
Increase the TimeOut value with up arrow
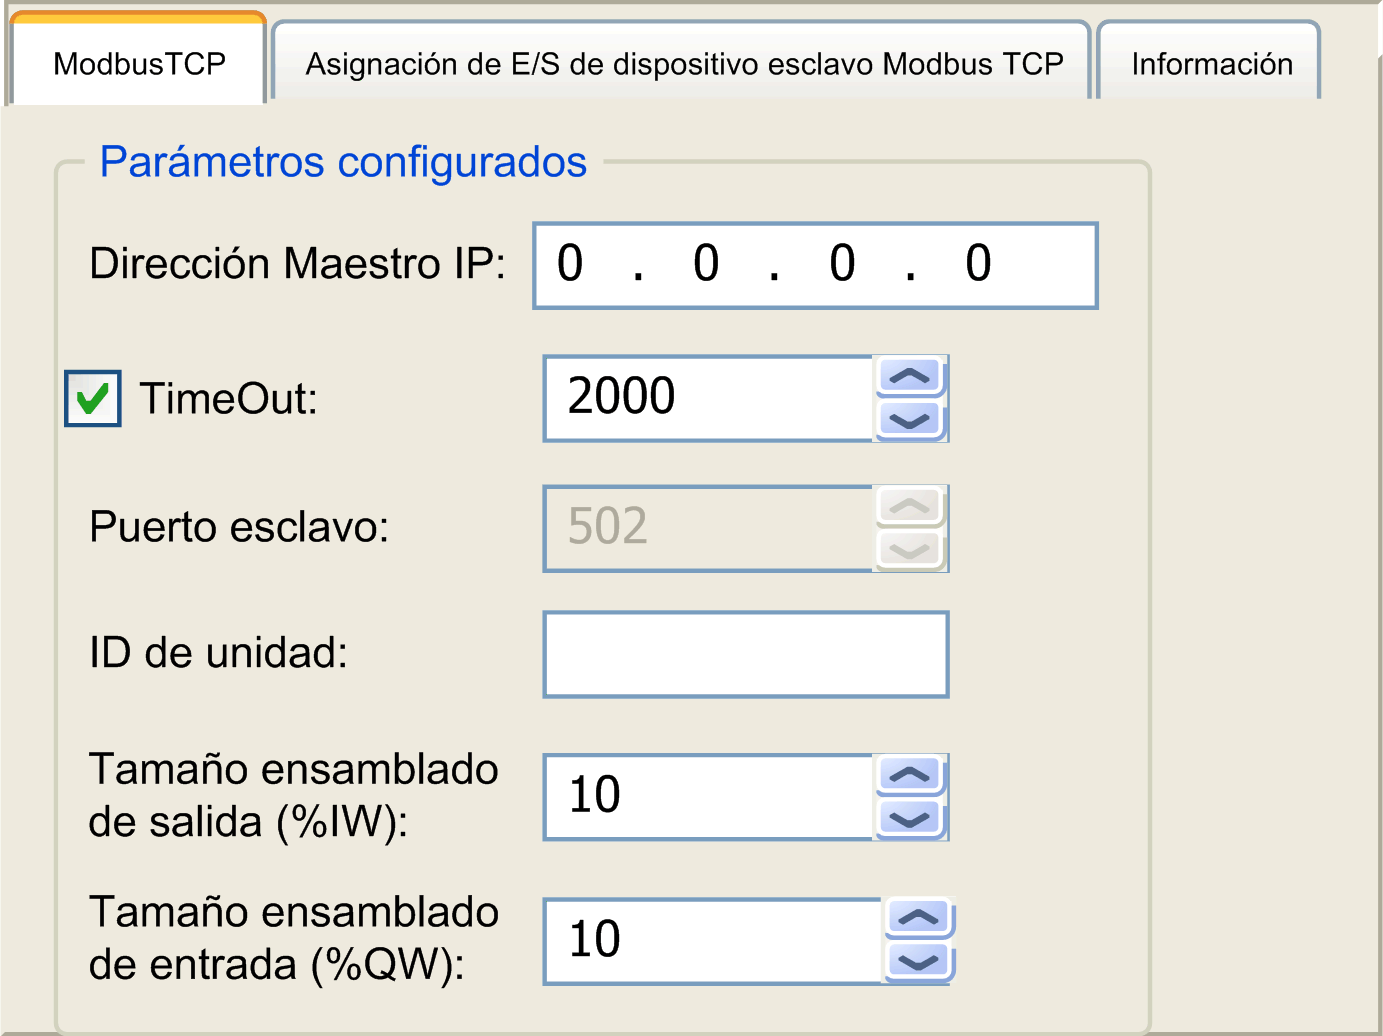point(910,378)
